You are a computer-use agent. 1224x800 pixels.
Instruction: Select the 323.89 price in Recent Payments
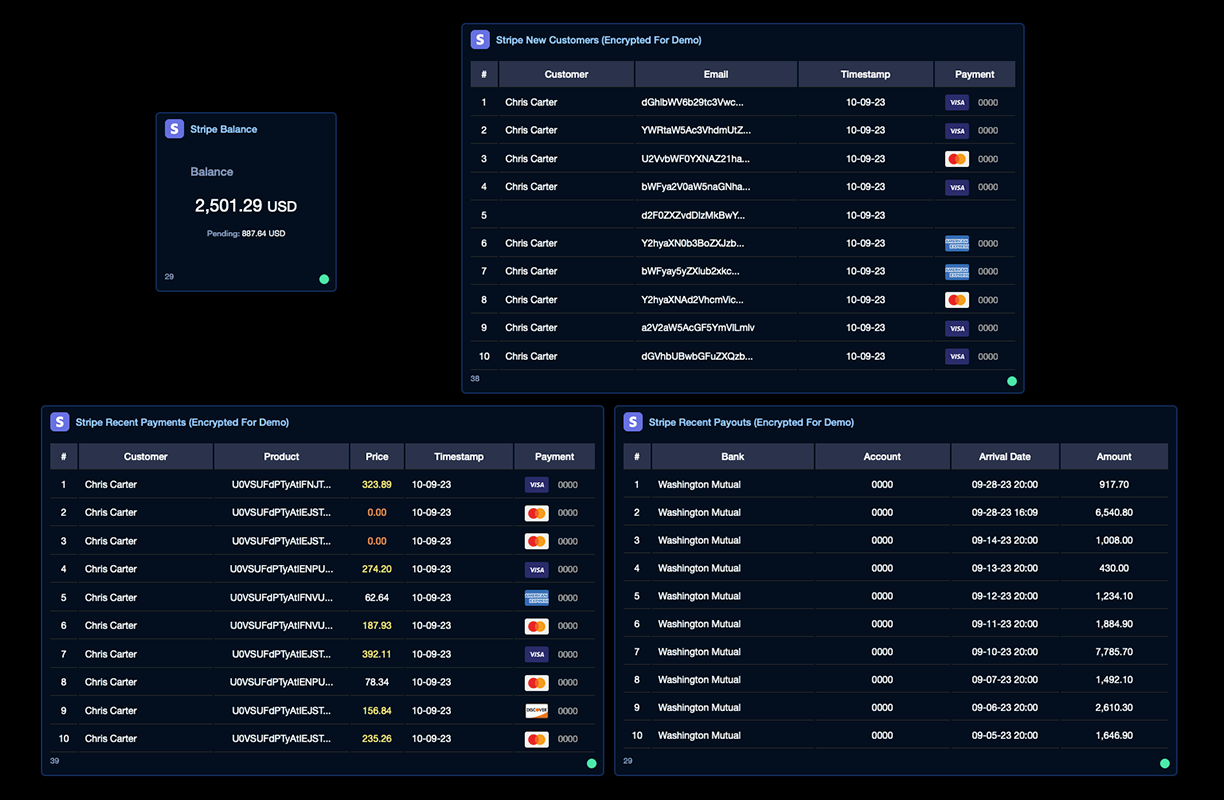click(x=377, y=485)
